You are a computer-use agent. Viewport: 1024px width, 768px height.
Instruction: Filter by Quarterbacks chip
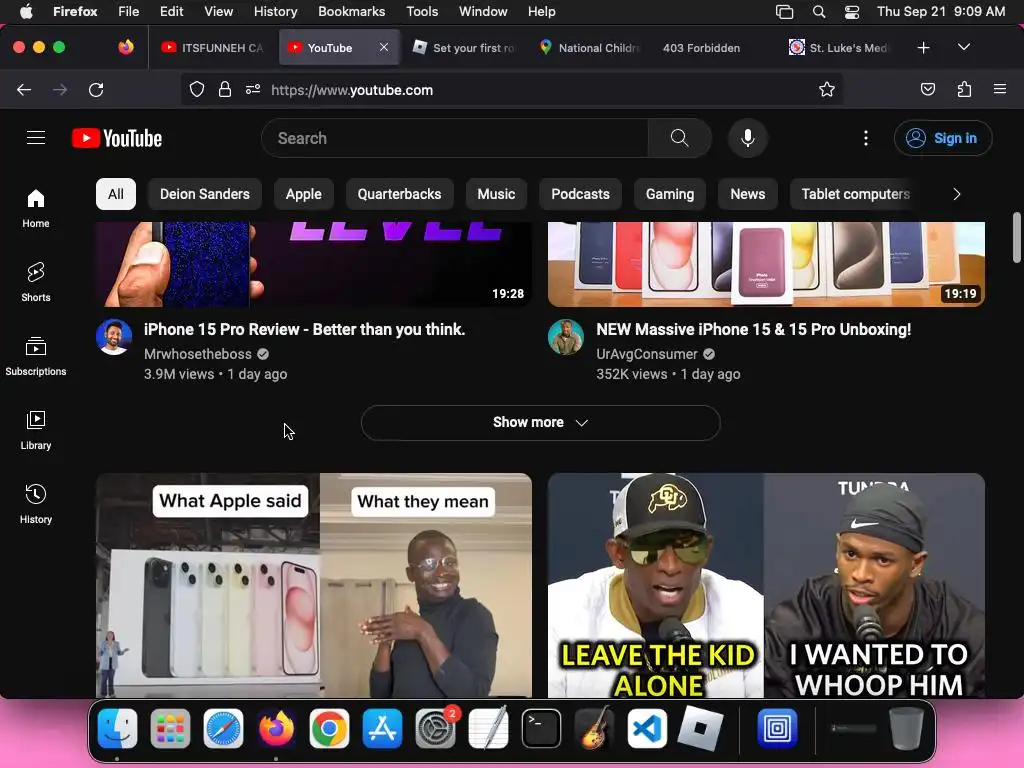click(399, 194)
